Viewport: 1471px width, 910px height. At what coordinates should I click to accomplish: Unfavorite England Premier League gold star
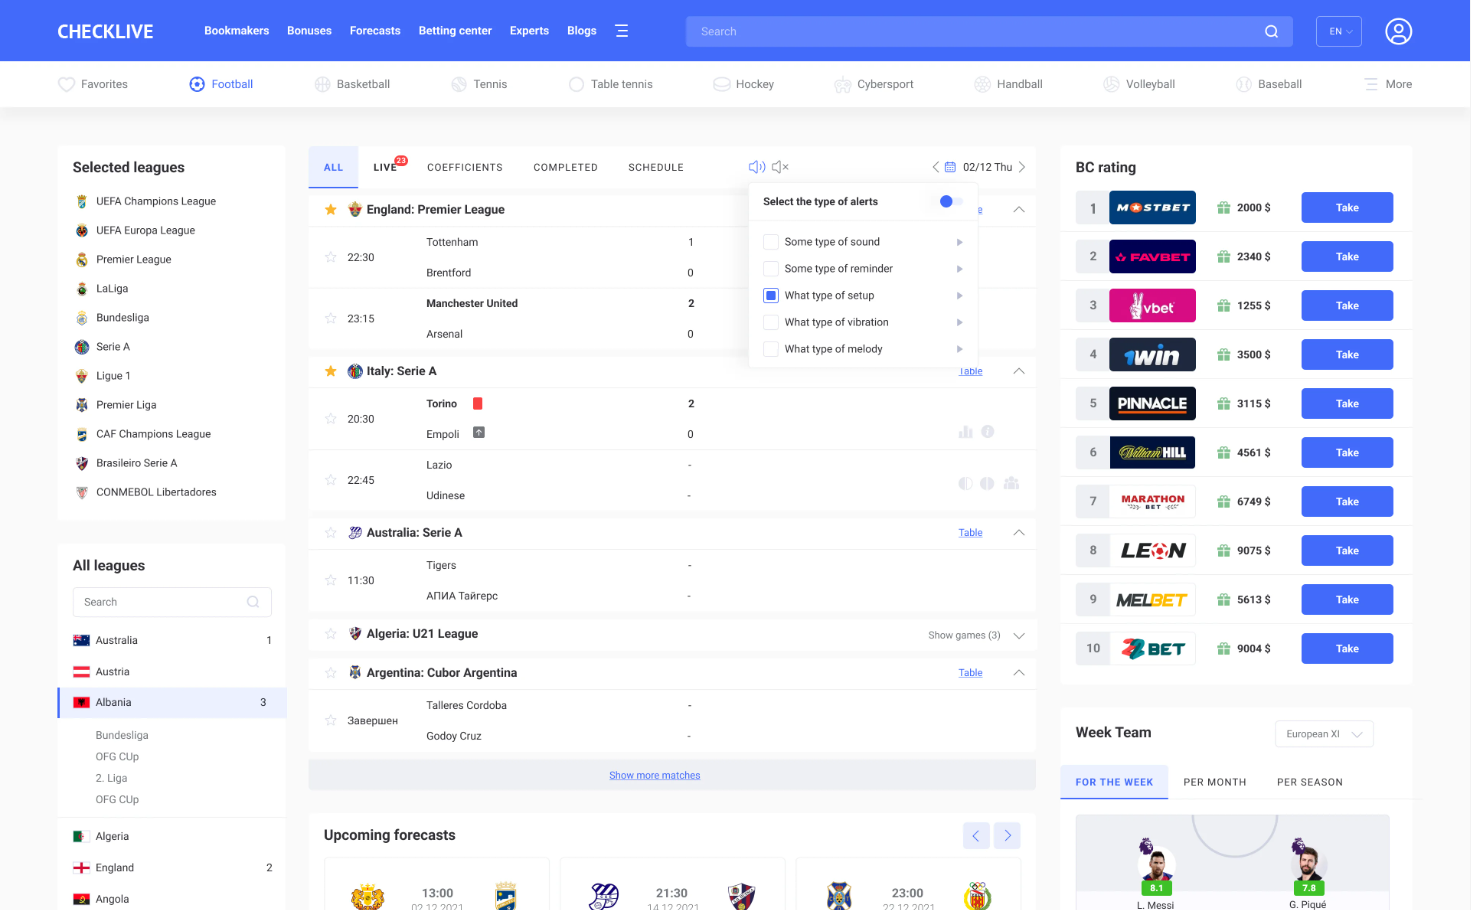[x=331, y=210]
